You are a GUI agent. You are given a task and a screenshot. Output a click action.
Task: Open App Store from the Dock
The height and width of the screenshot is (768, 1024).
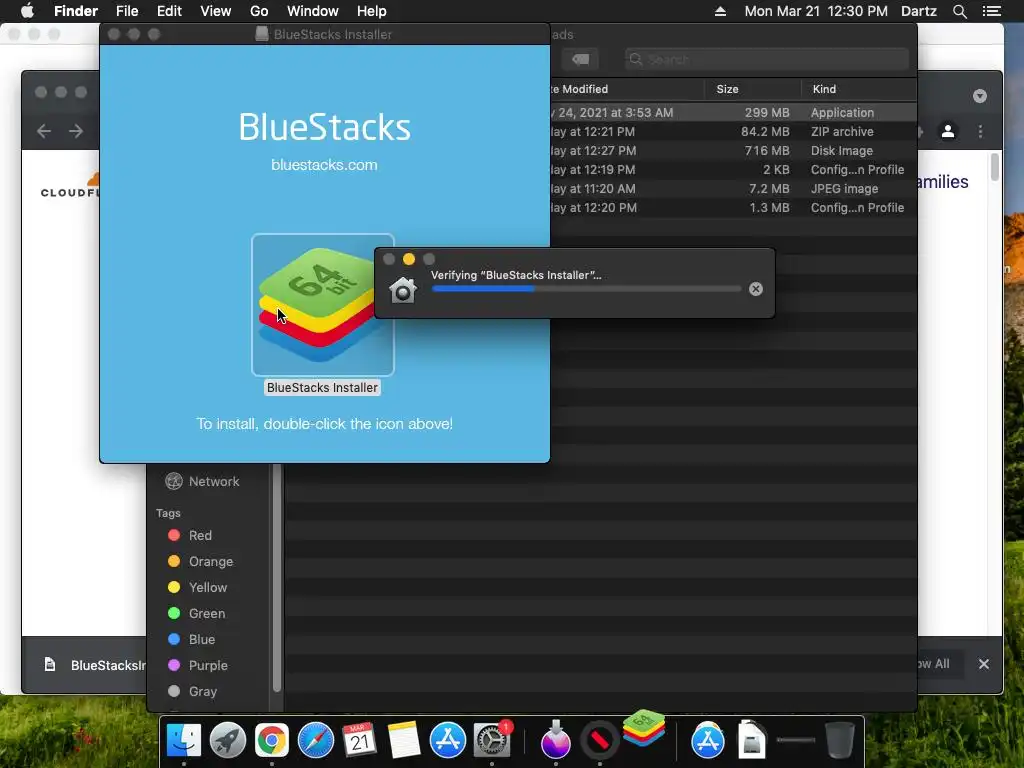tap(447, 740)
